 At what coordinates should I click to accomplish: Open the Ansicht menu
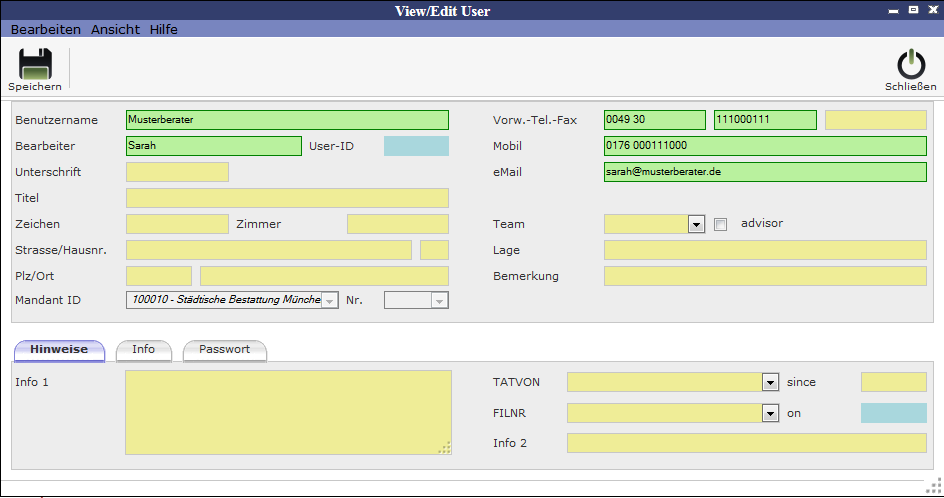pos(115,30)
